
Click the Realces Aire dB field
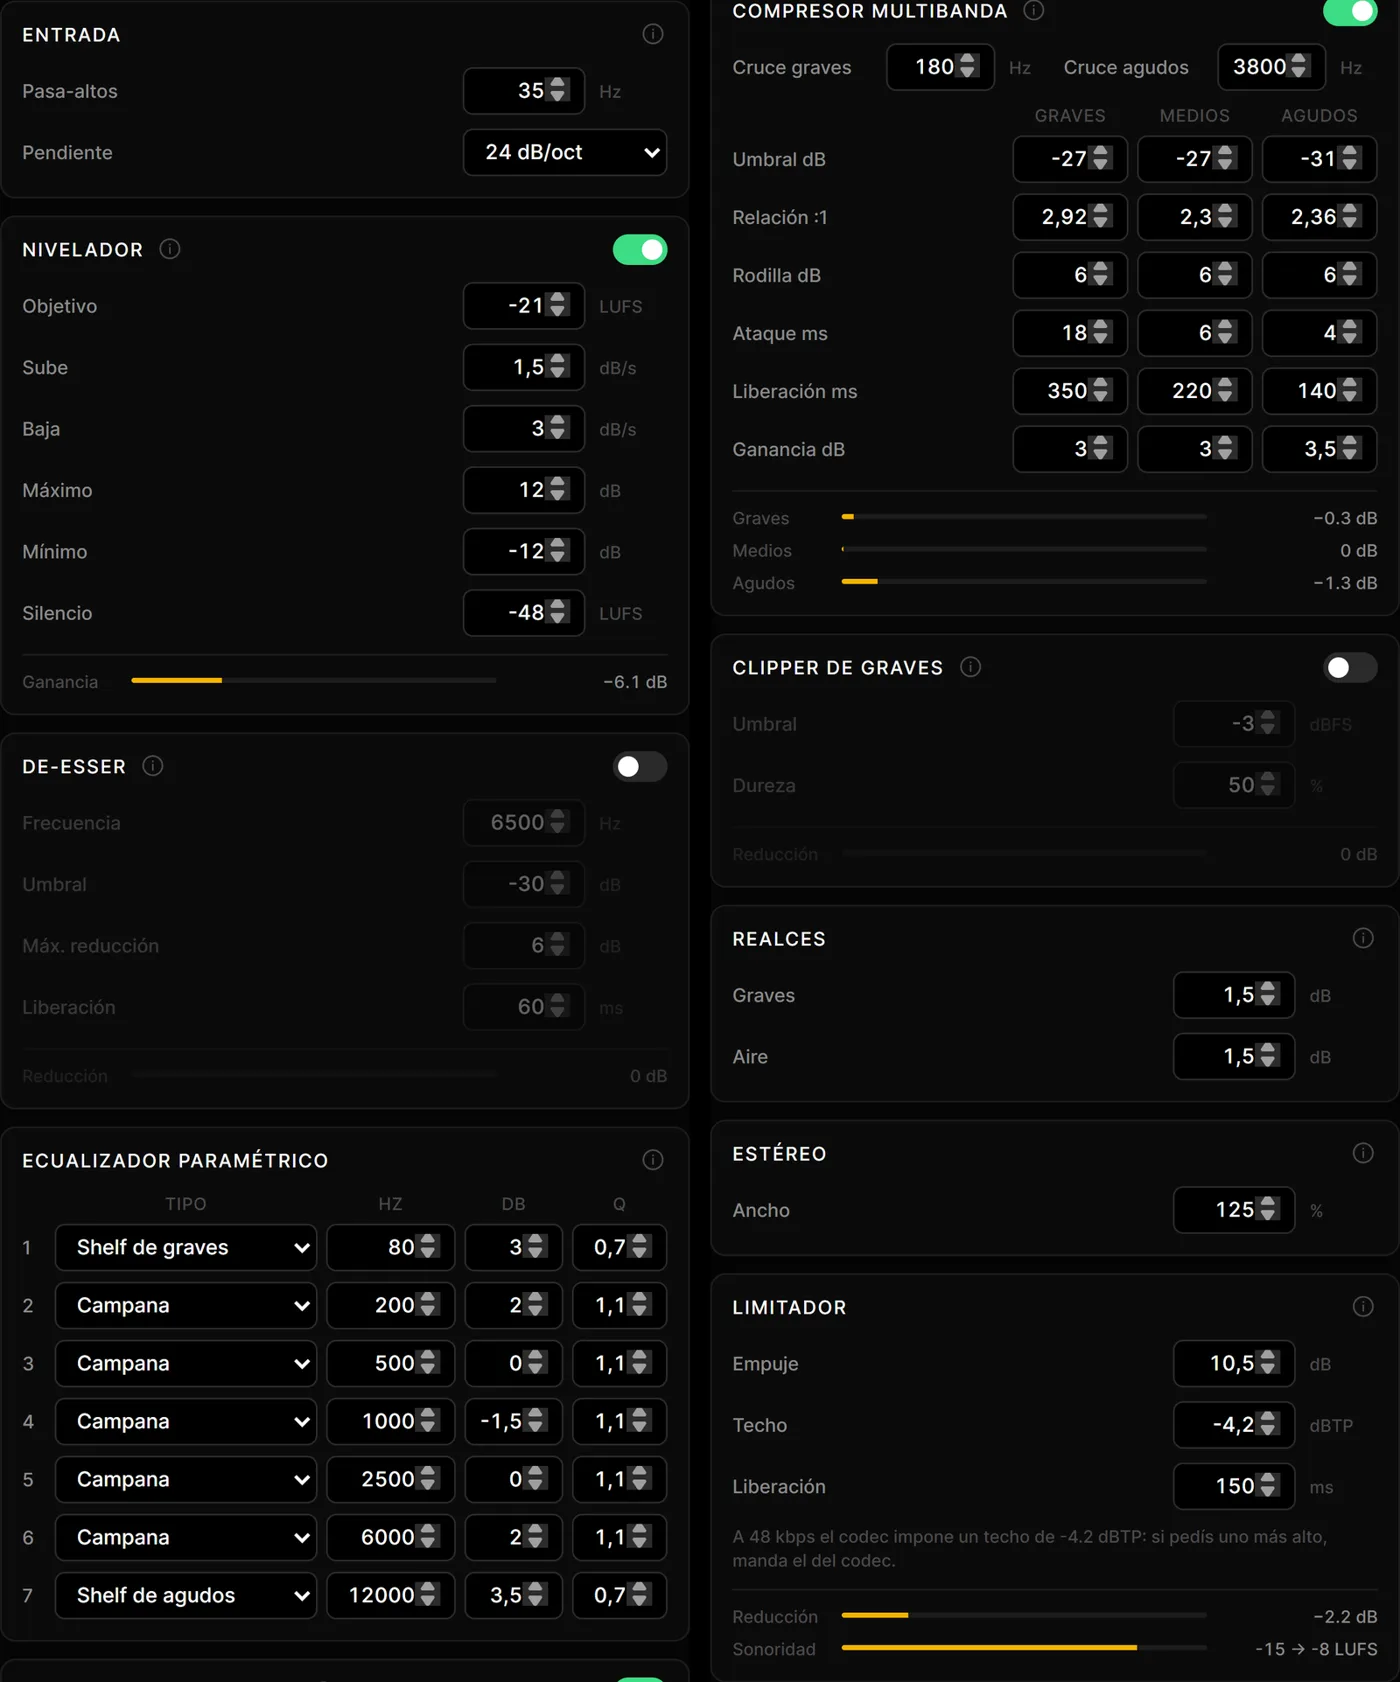pyautogui.click(x=1234, y=1057)
